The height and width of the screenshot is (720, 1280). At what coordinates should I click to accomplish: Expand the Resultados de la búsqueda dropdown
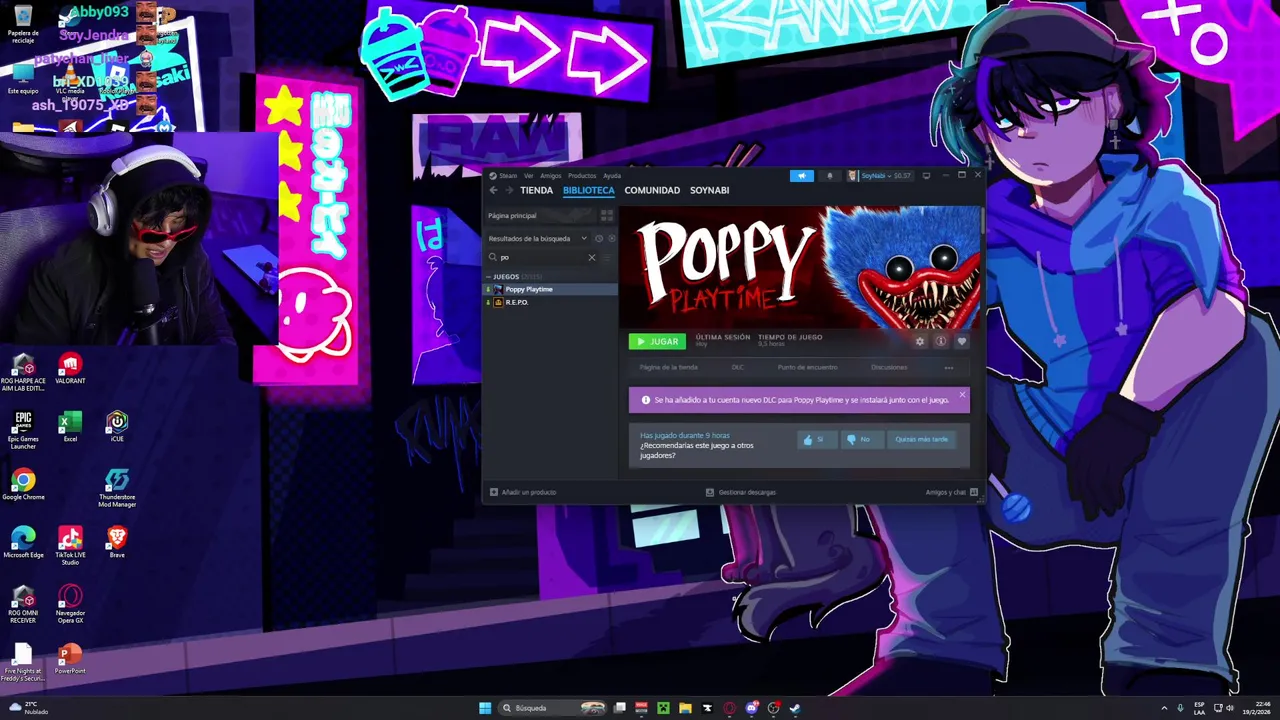538,238
